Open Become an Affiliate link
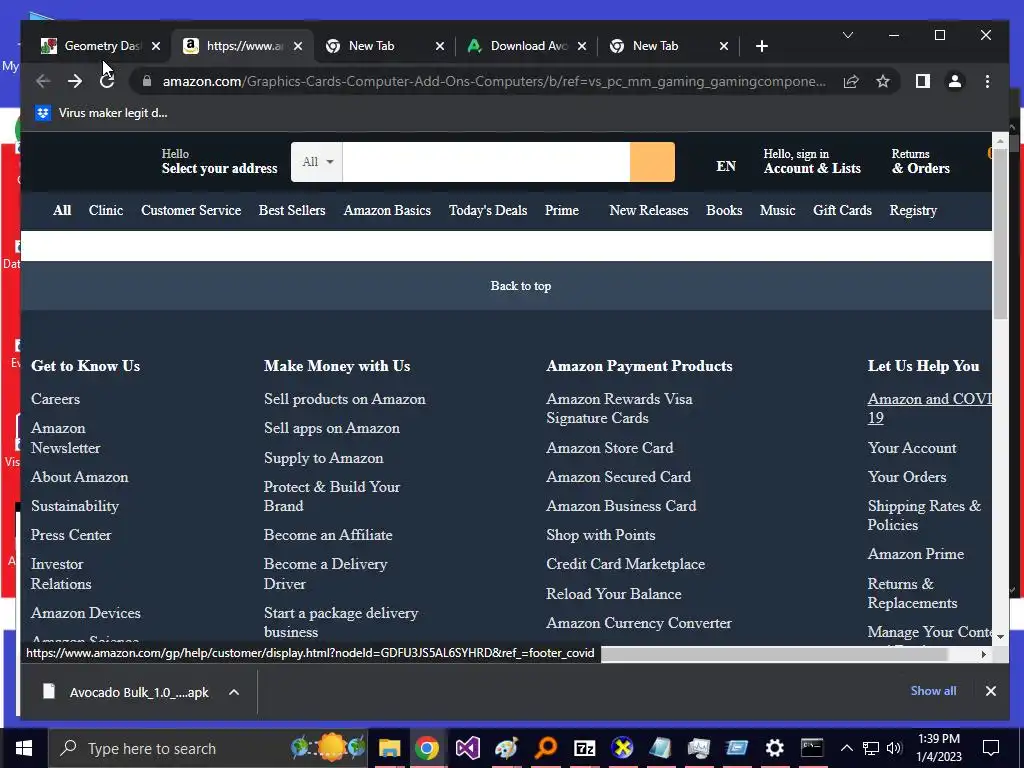 coord(328,535)
